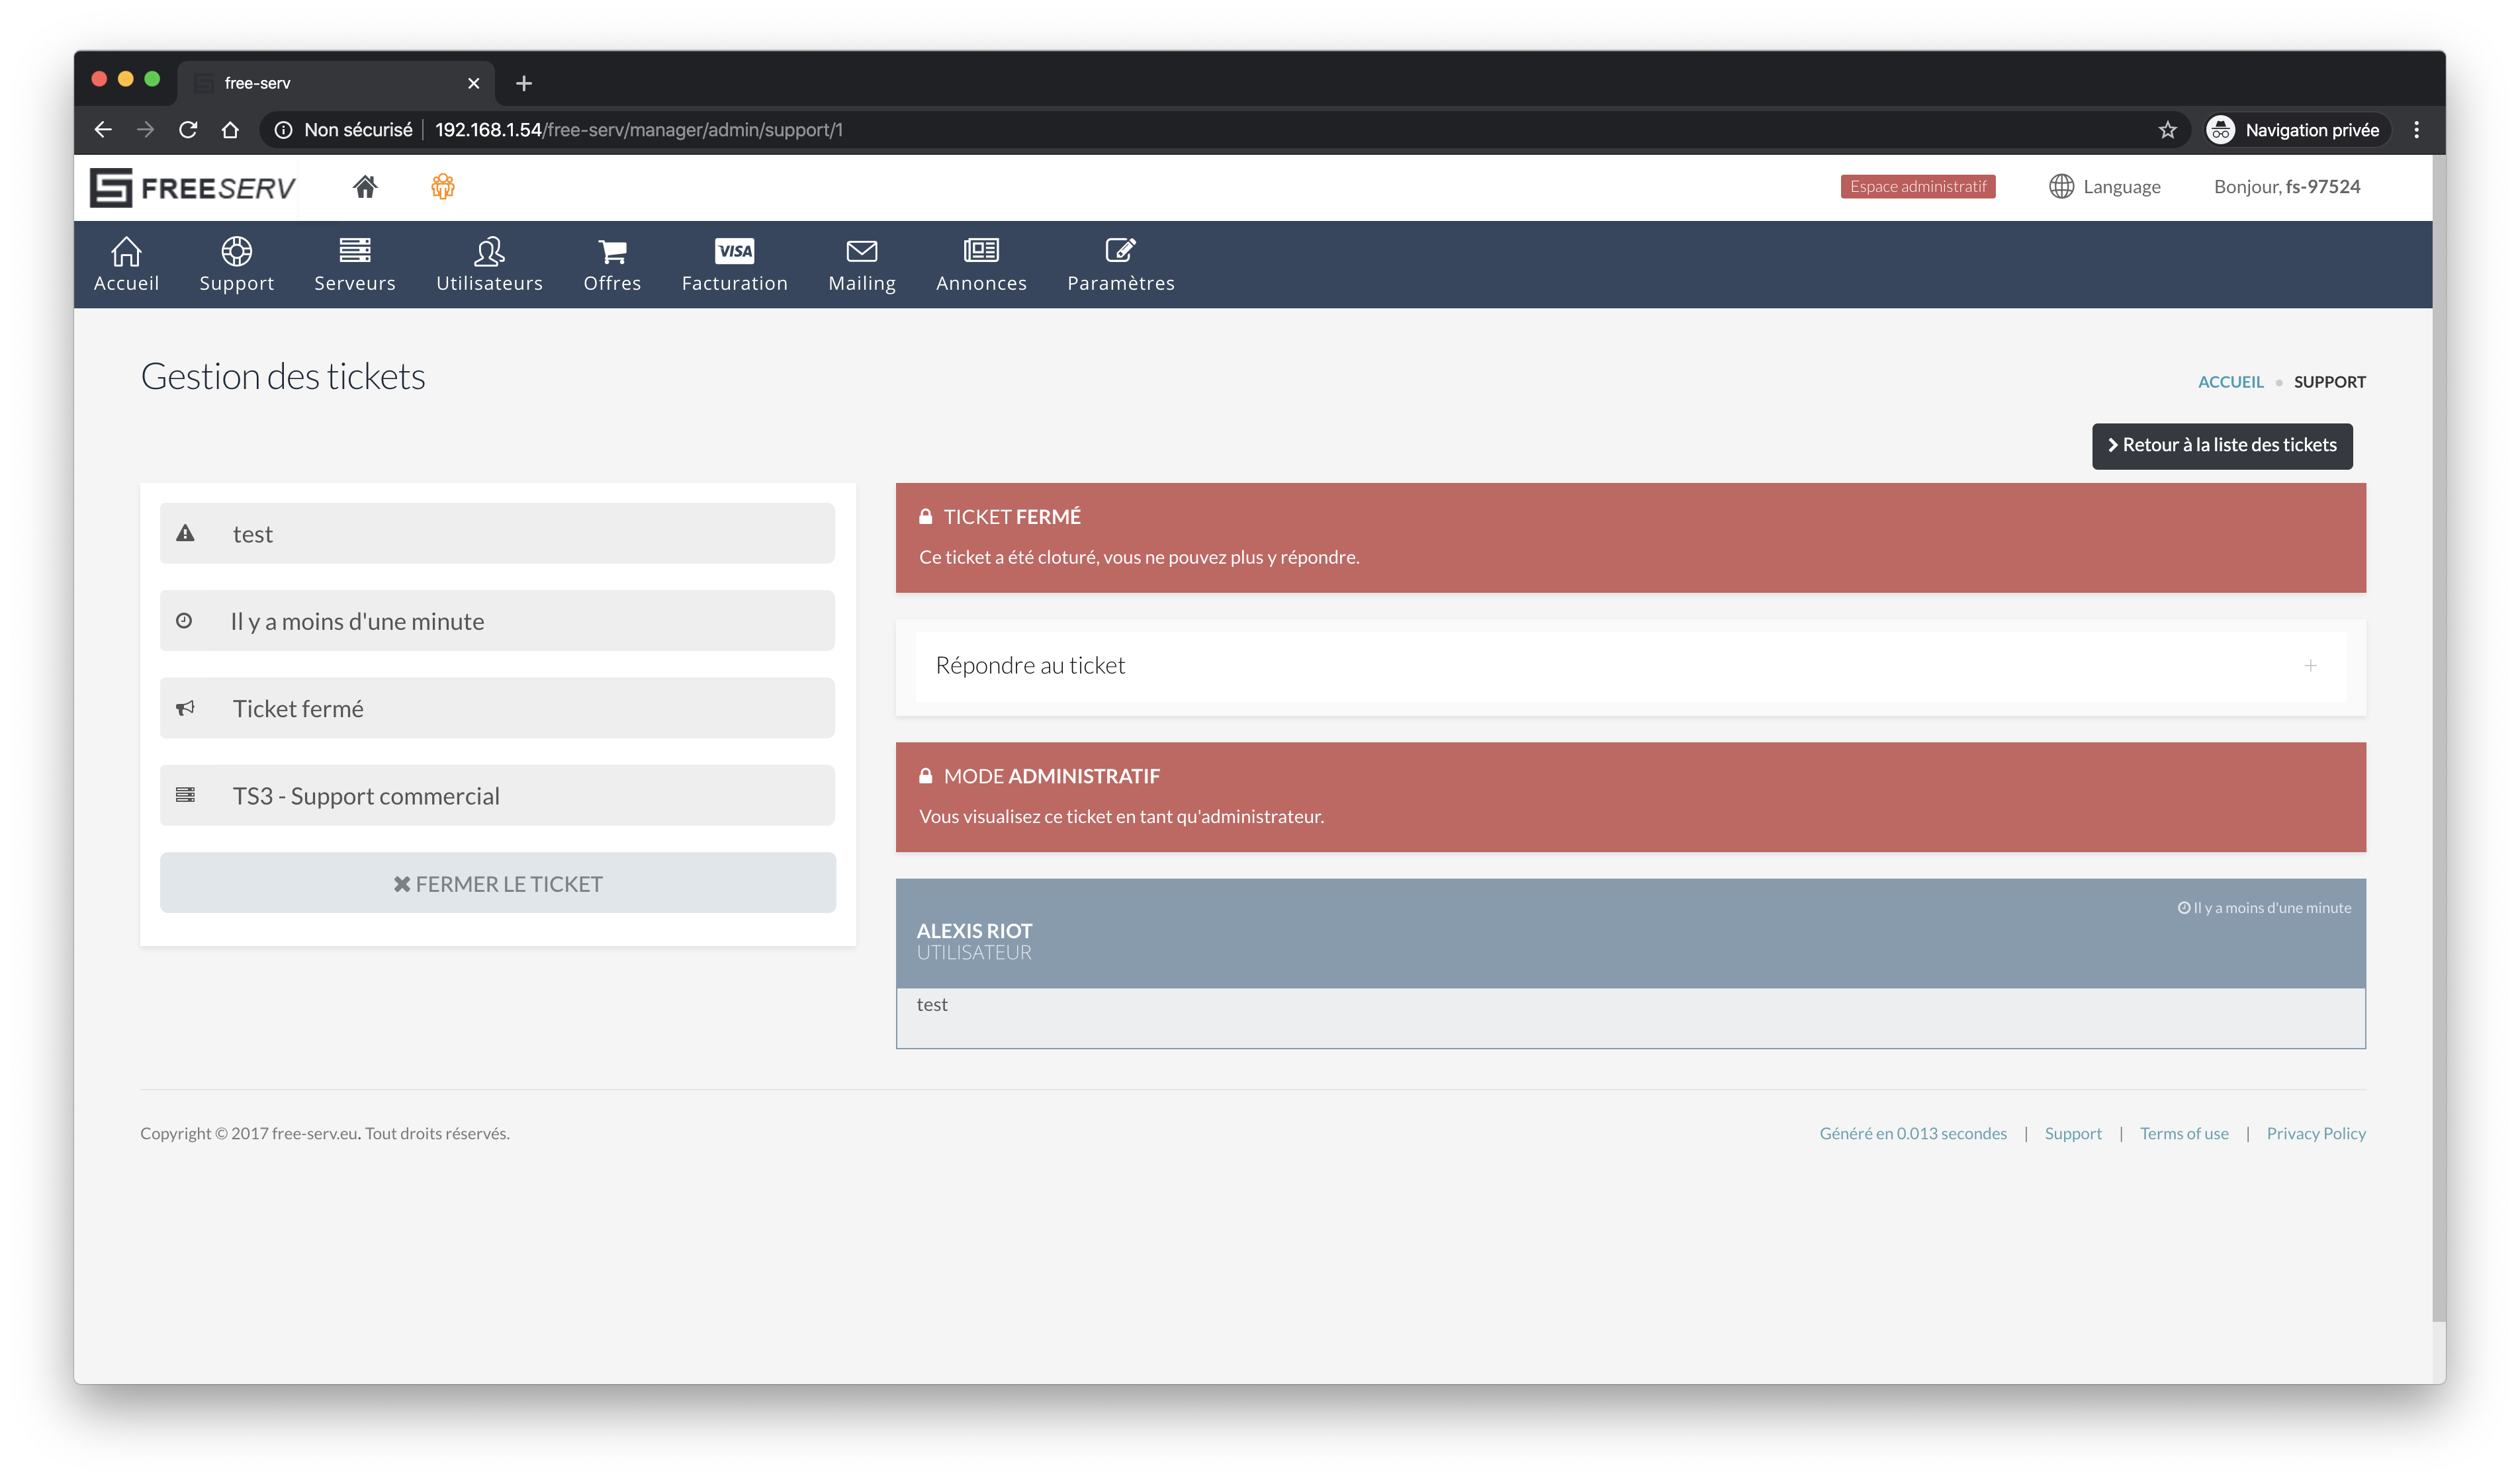Open the Mailing envelope section
Screen dimensions: 2520x1482
861,264
